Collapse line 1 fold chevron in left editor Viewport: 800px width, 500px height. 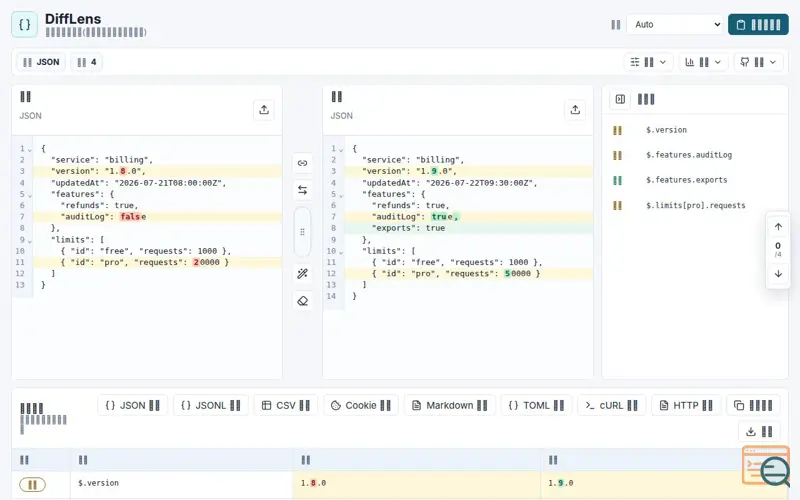pos(30,150)
